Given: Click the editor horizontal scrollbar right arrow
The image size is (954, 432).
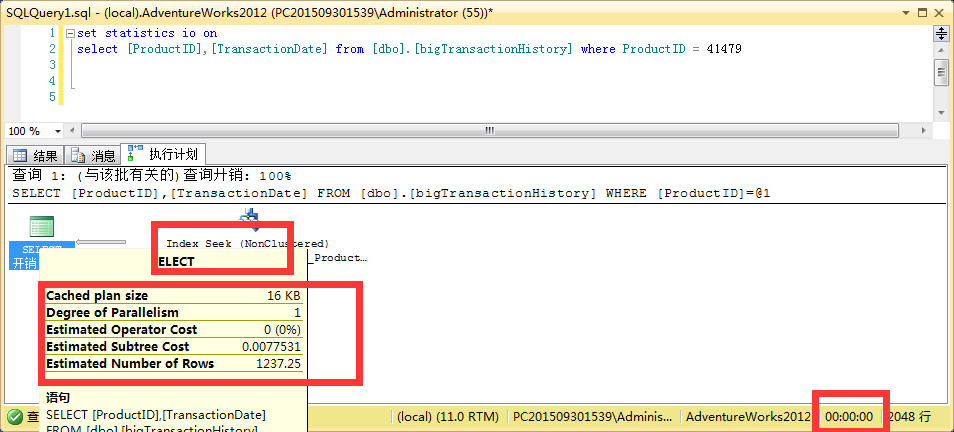Looking at the screenshot, I should (x=923, y=131).
